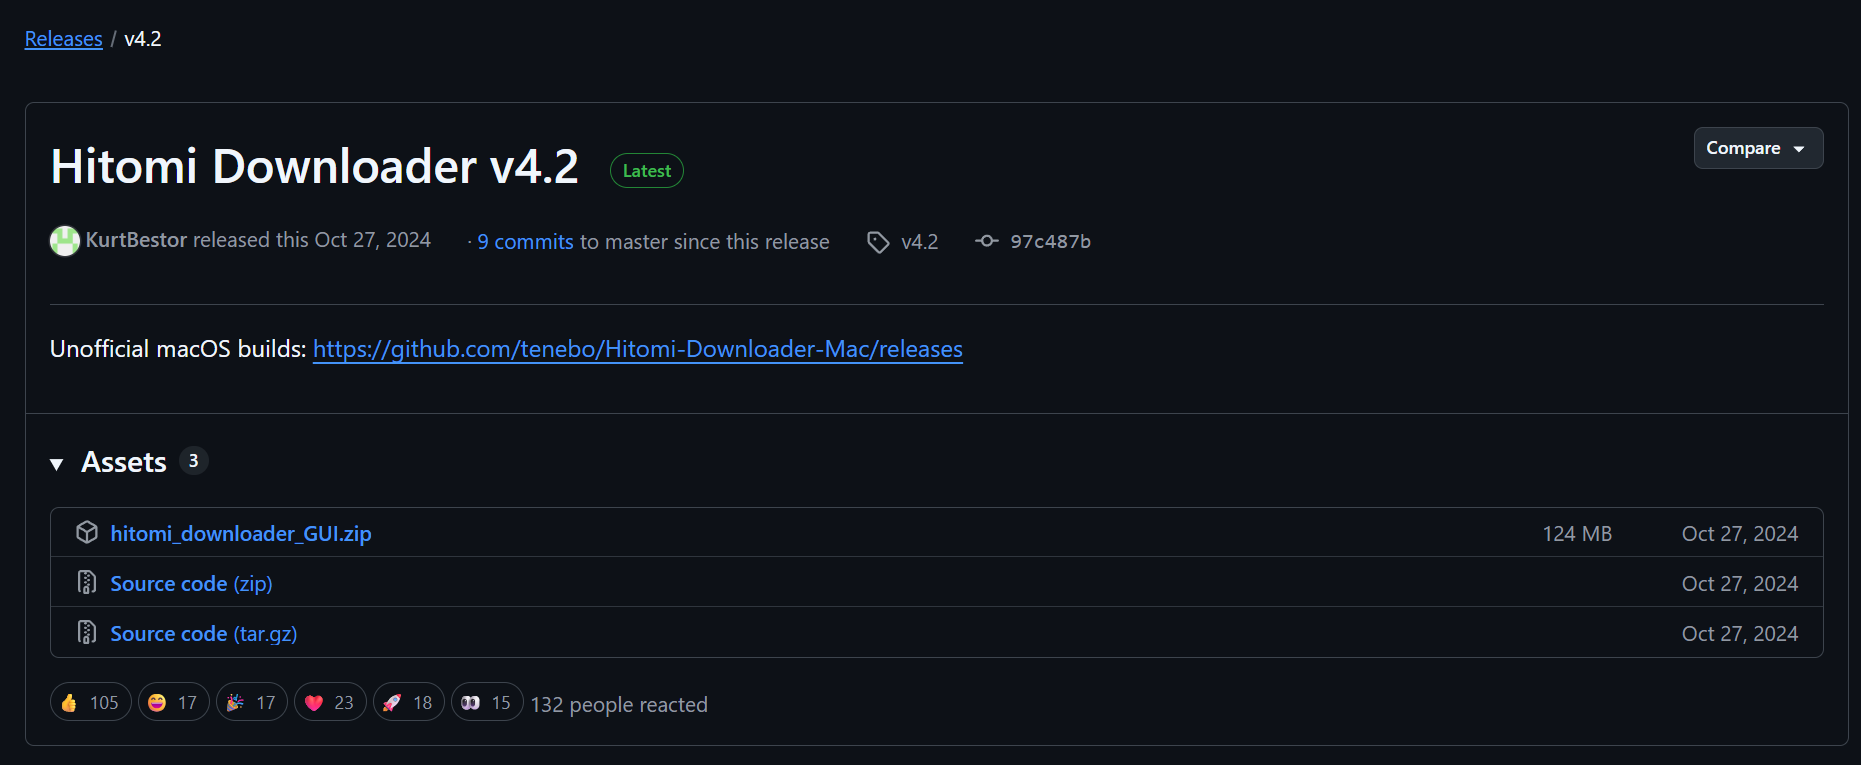This screenshot has width=1861, height=765.
Task: Open the v4.2 tag link
Action: coord(919,242)
